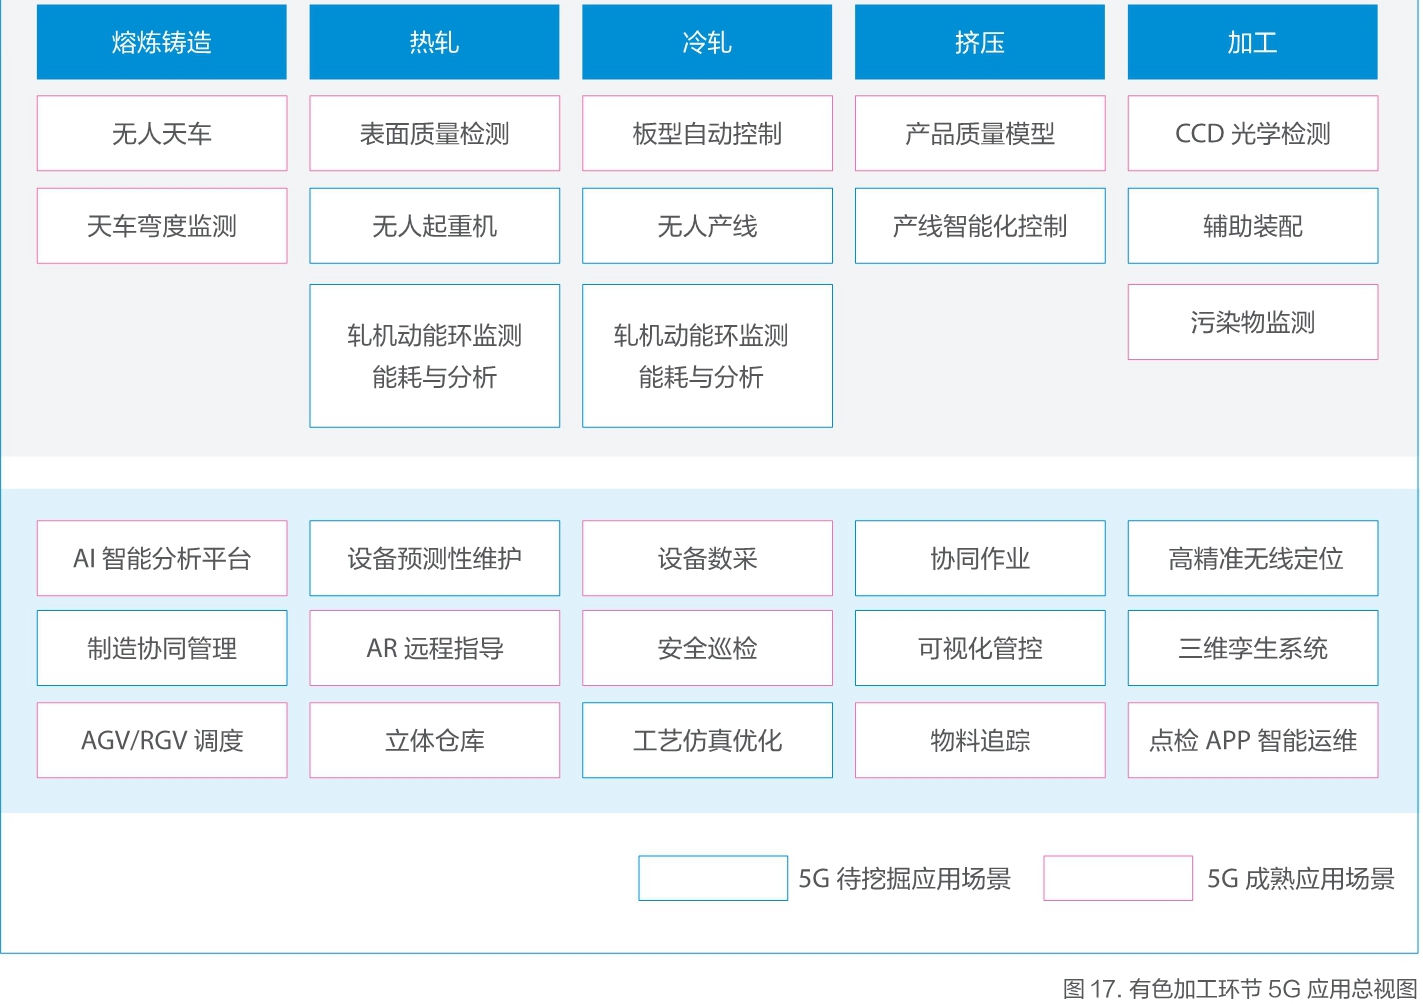The width and height of the screenshot is (1423, 1004).
Task: Click the 工艺仿真优化 box
Action: click(707, 740)
